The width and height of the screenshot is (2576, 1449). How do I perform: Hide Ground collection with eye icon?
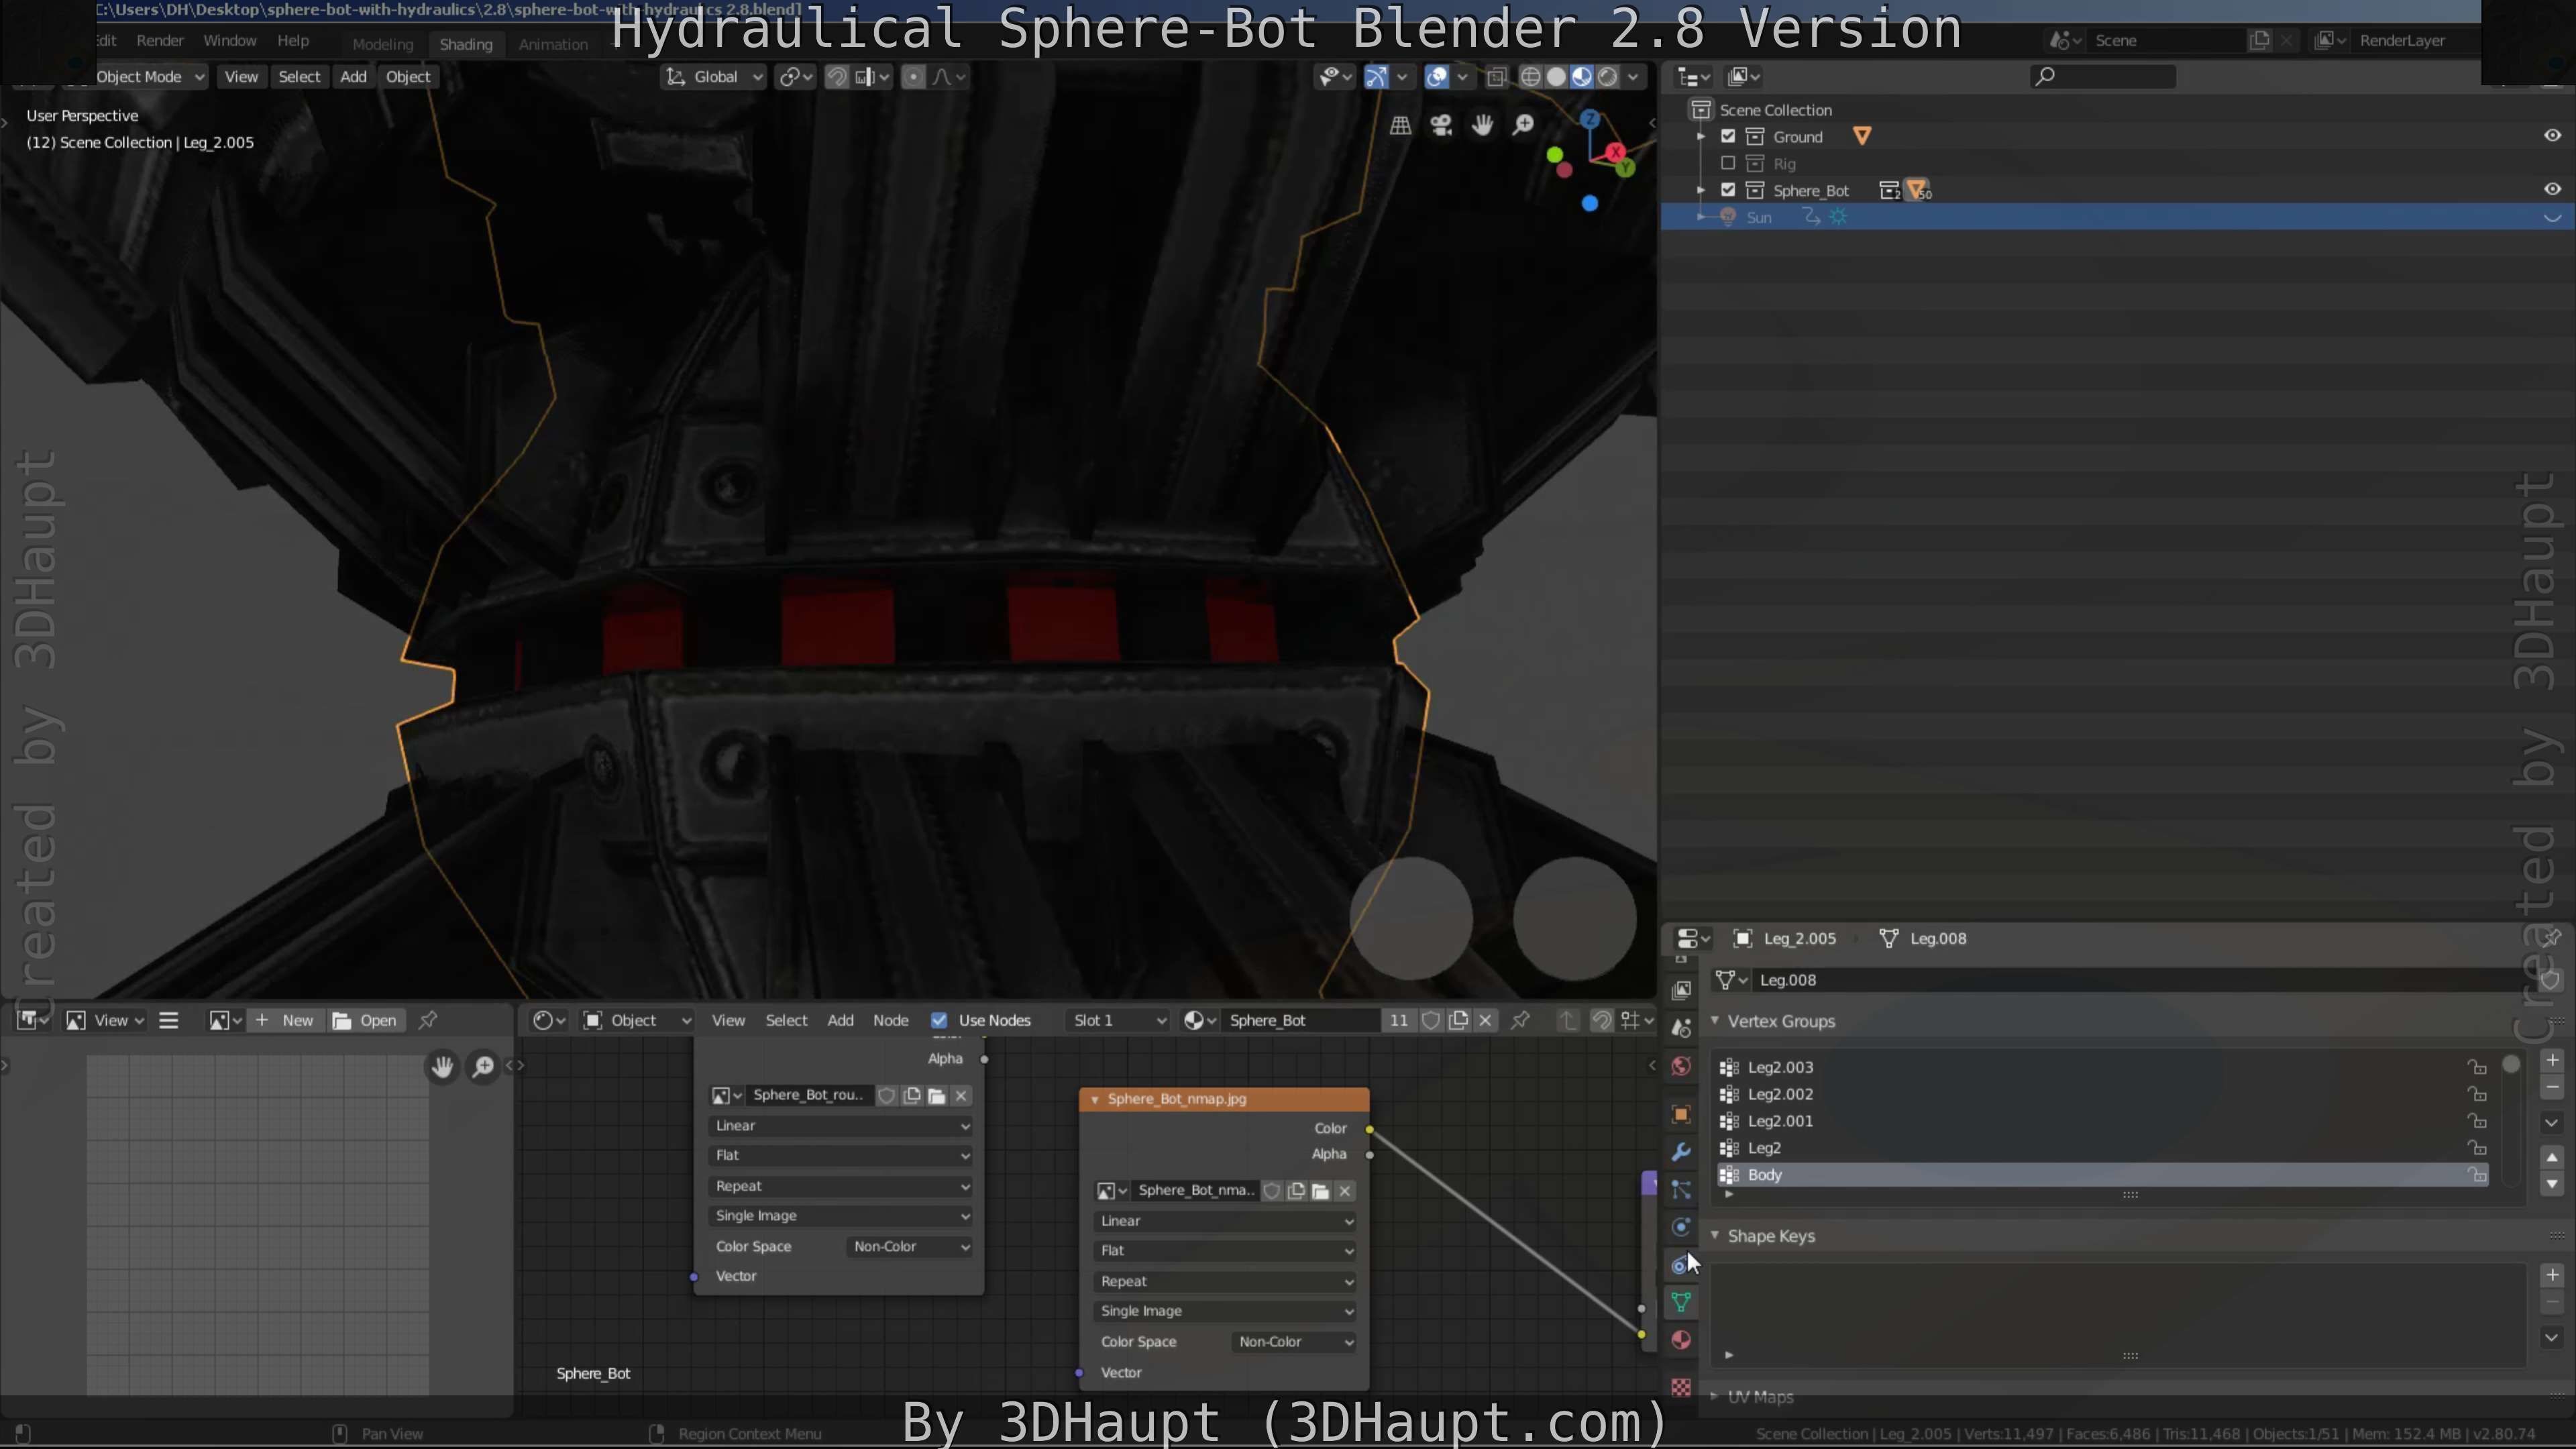coord(2552,135)
